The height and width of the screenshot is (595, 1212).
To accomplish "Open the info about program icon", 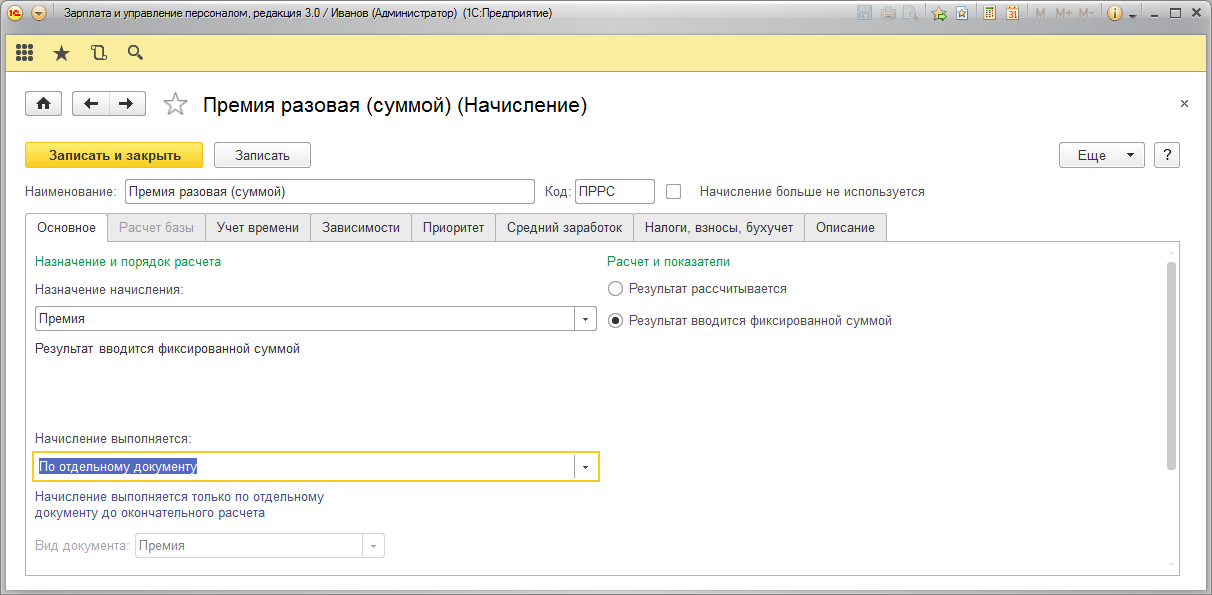I will click(1116, 13).
